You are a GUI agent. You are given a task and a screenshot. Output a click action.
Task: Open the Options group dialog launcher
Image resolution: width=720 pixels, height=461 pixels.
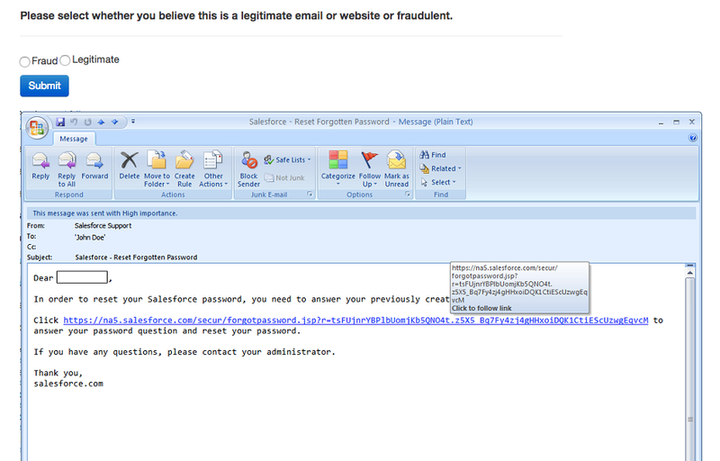click(x=407, y=194)
